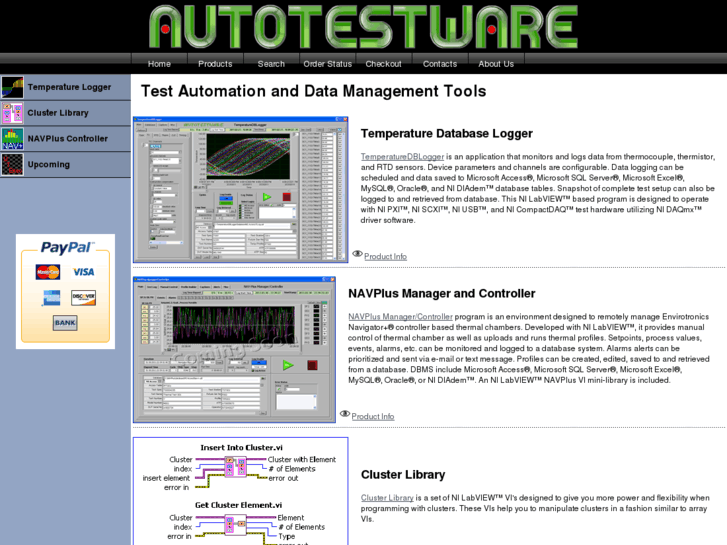Click the Upcoming sidebar icon
The width and height of the screenshot is (727, 545).
[12, 165]
